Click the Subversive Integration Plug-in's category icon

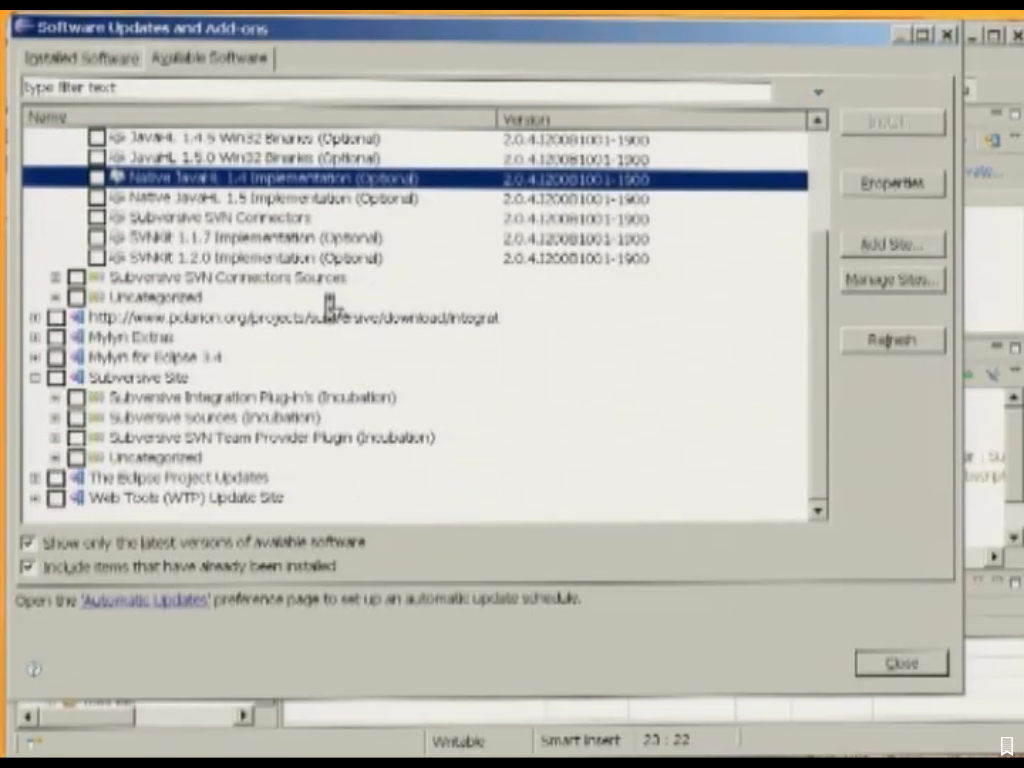click(x=97, y=397)
